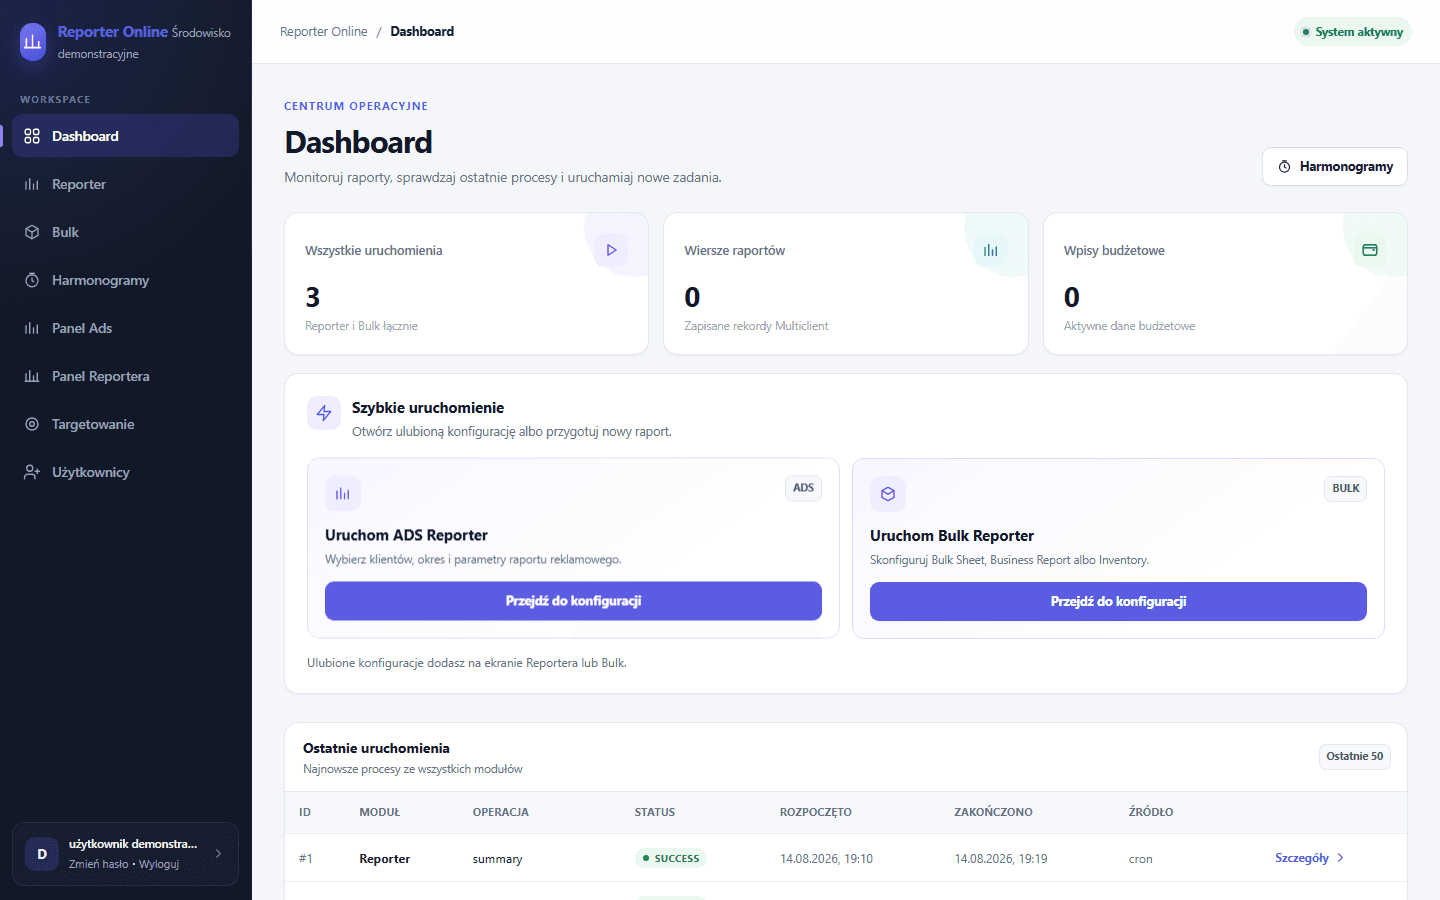Click the Uruchom Bulk Reporter heading
The width and height of the screenshot is (1440, 900).
click(952, 536)
